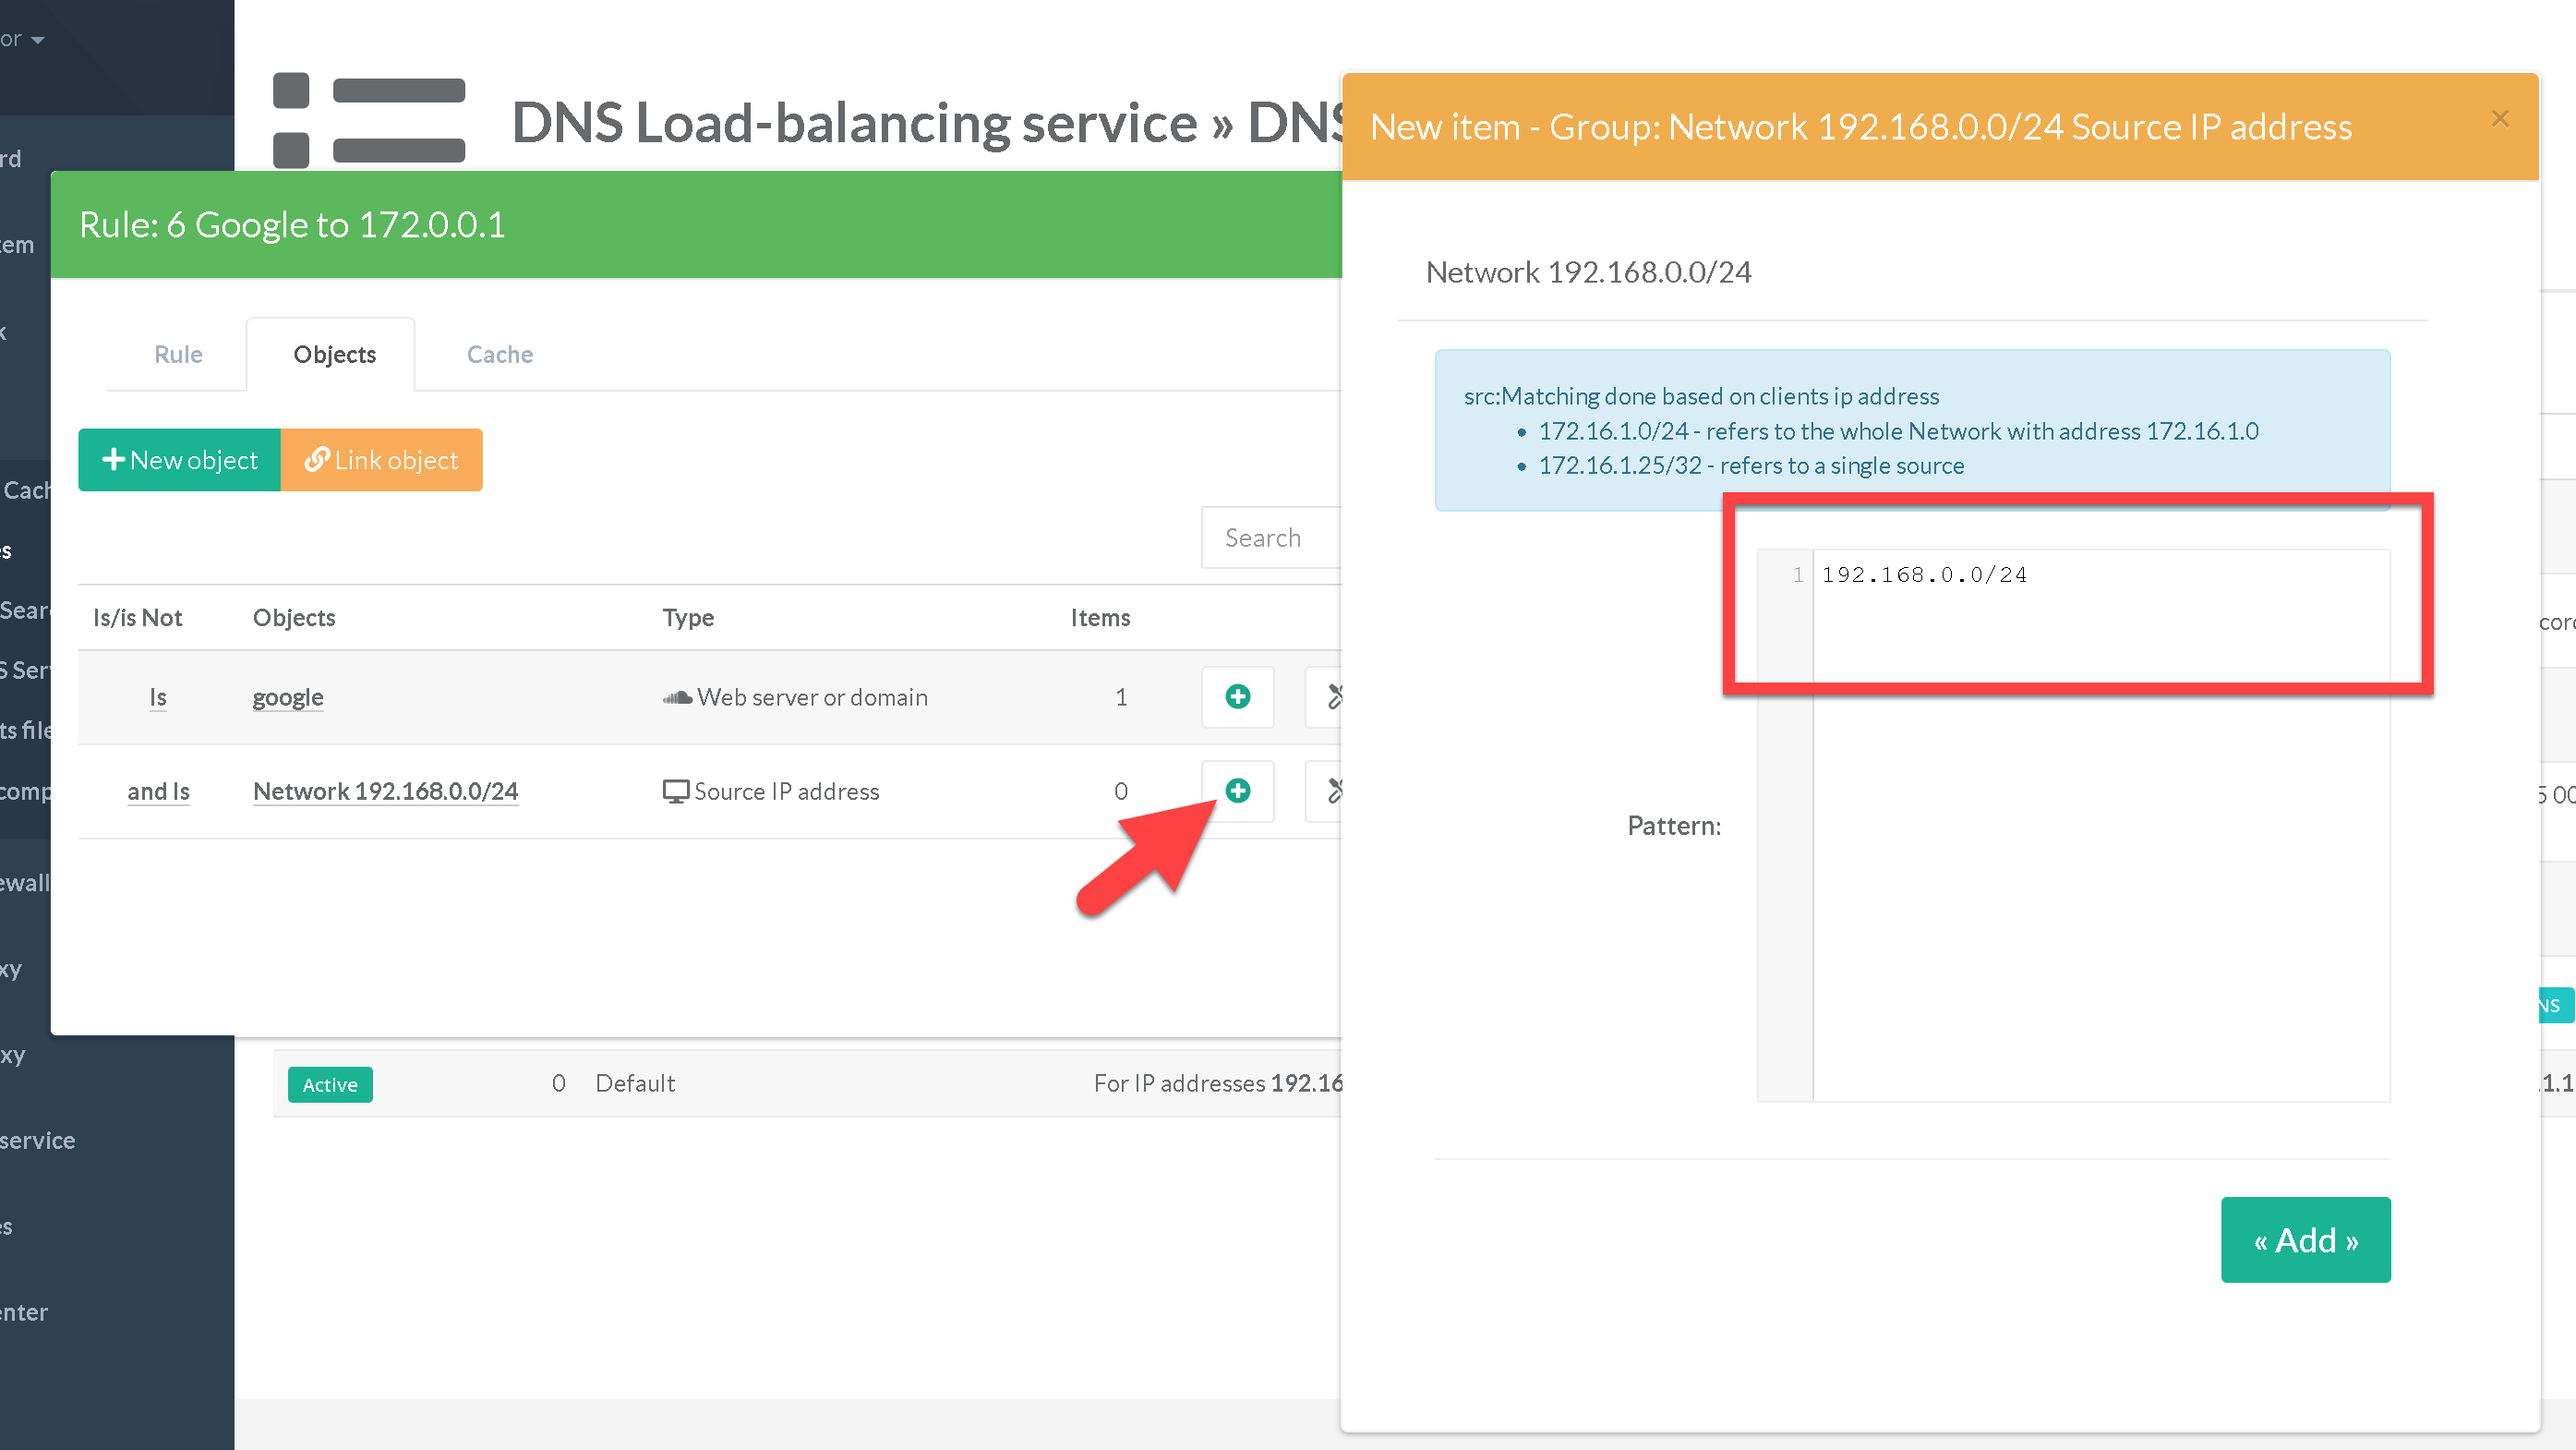Toggle the 'Is' condition for google
This screenshot has width=2576, height=1450.
click(157, 697)
